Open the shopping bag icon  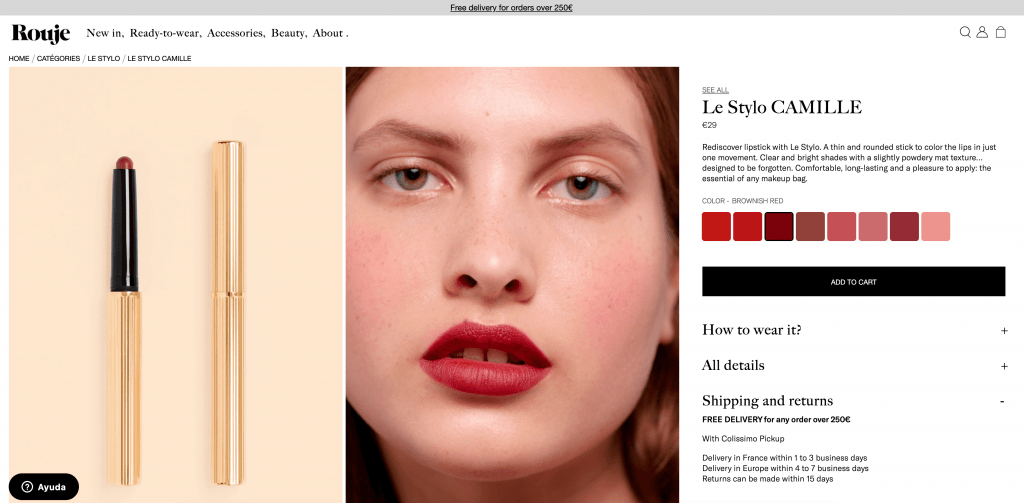[1000, 32]
